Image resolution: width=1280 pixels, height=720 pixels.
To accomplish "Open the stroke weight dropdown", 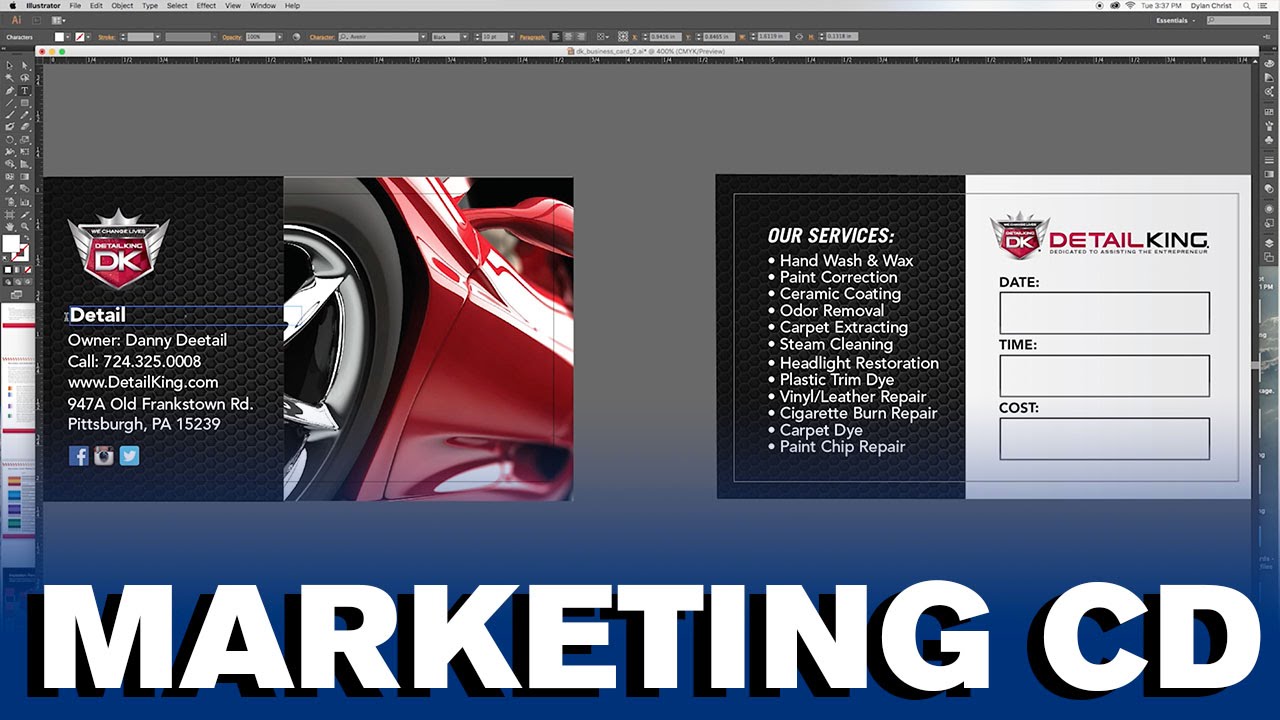I will coord(158,37).
